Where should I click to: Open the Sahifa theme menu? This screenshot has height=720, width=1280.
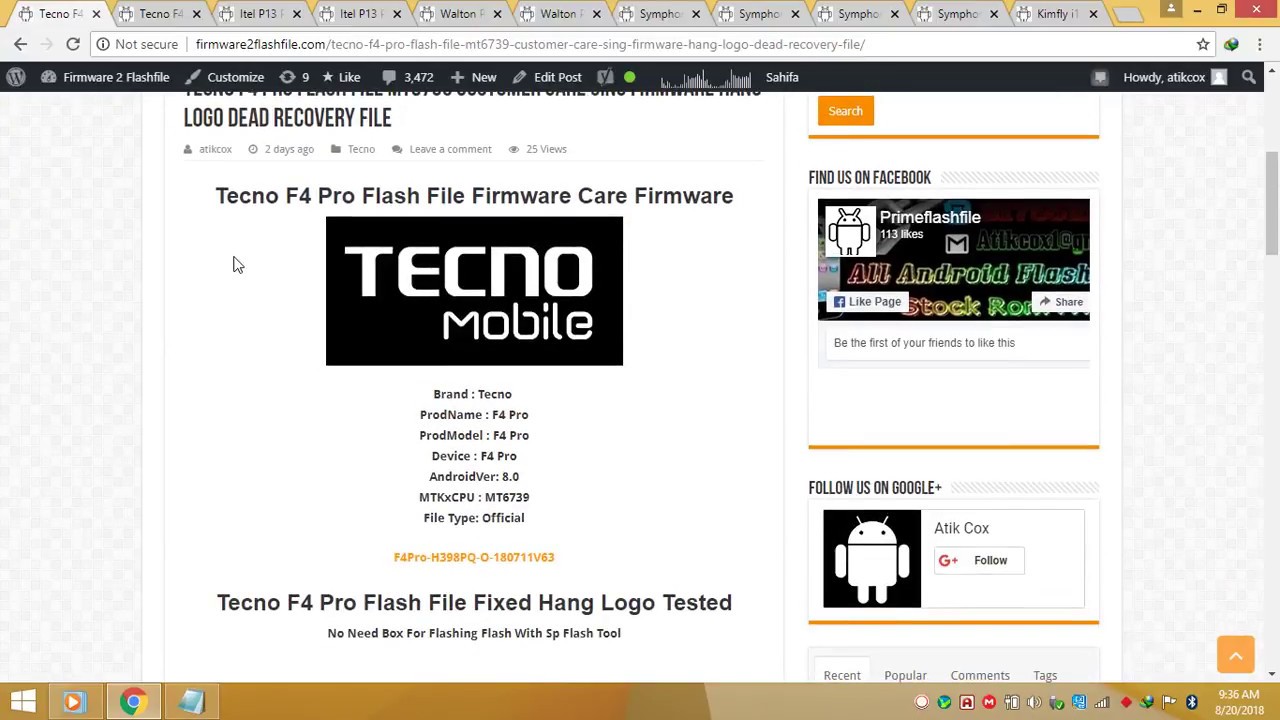(x=782, y=77)
